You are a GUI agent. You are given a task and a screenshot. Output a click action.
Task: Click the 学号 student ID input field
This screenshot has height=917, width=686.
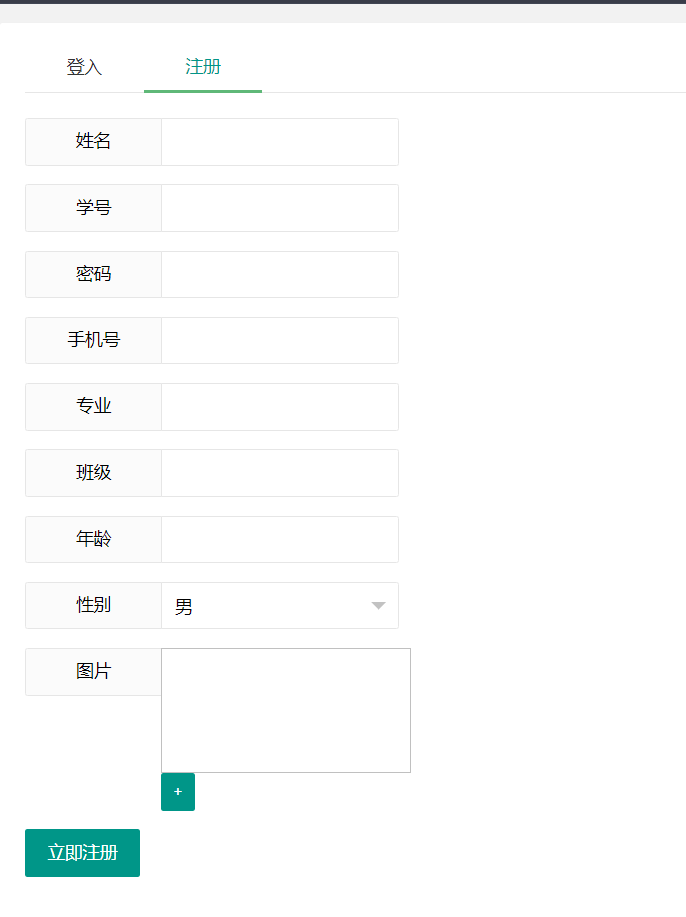click(279, 207)
